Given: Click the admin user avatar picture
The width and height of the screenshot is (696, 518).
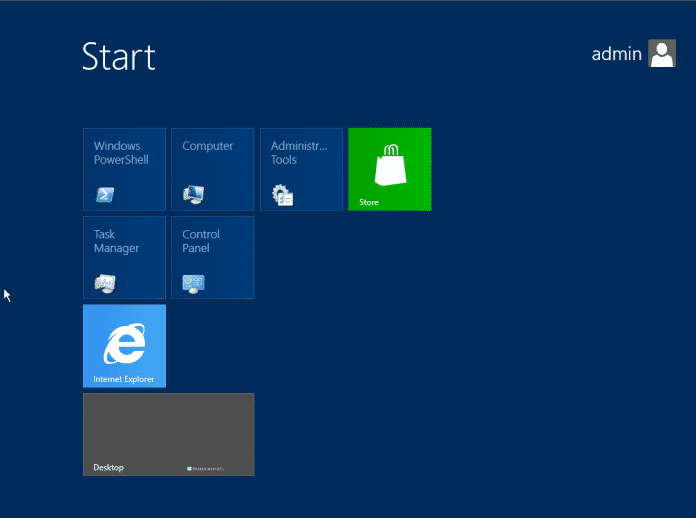Looking at the screenshot, I should pos(662,54).
